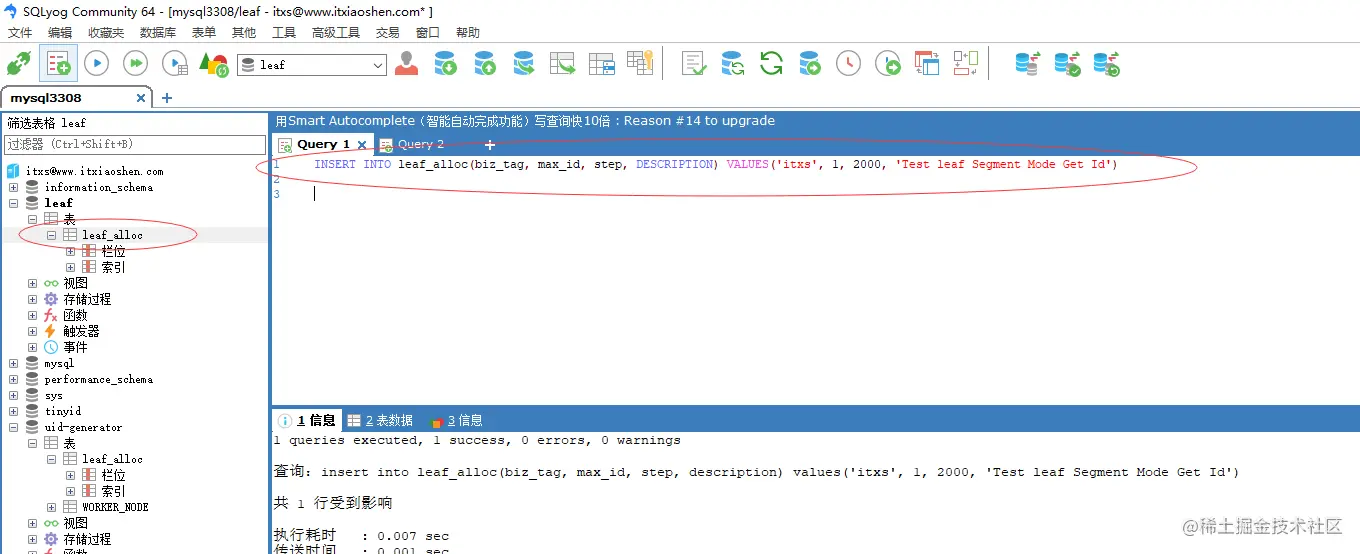
Task: Click the Reason #14 to upgrade banner
Action: click(x=525, y=120)
